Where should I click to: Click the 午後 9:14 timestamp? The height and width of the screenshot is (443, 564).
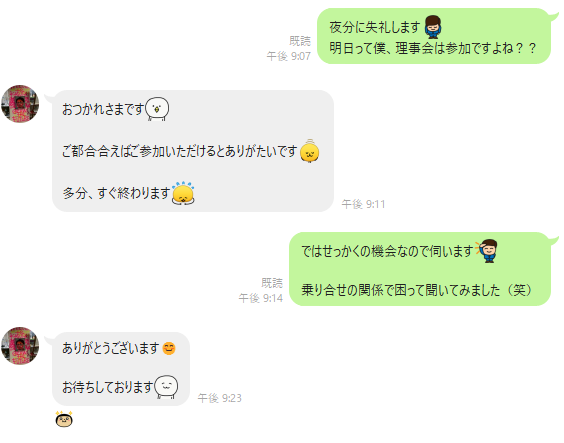pyautogui.click(x=261, y=298)
